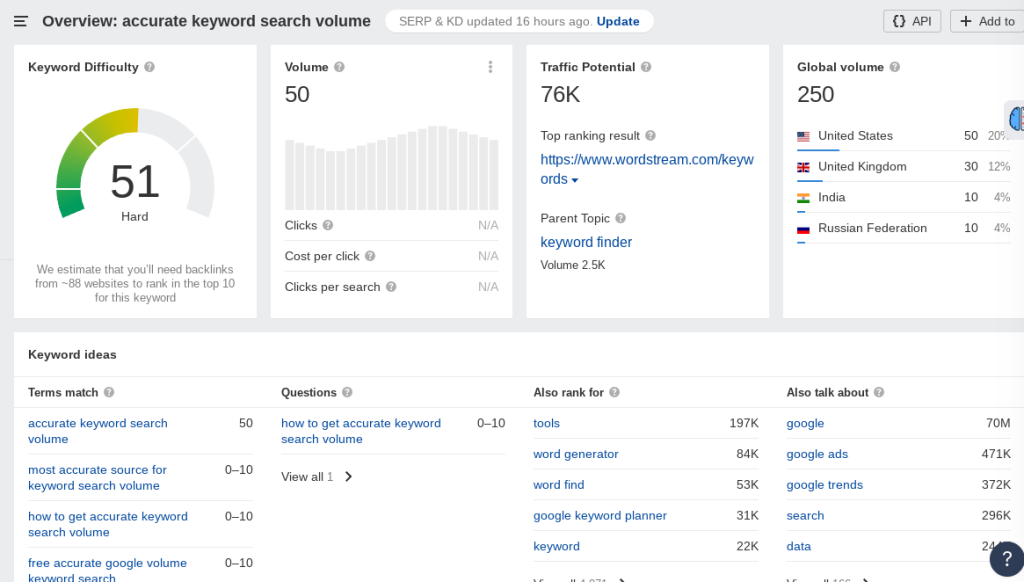
Task: Open the keyword finder parent topic link
Action: coord(586,242)
